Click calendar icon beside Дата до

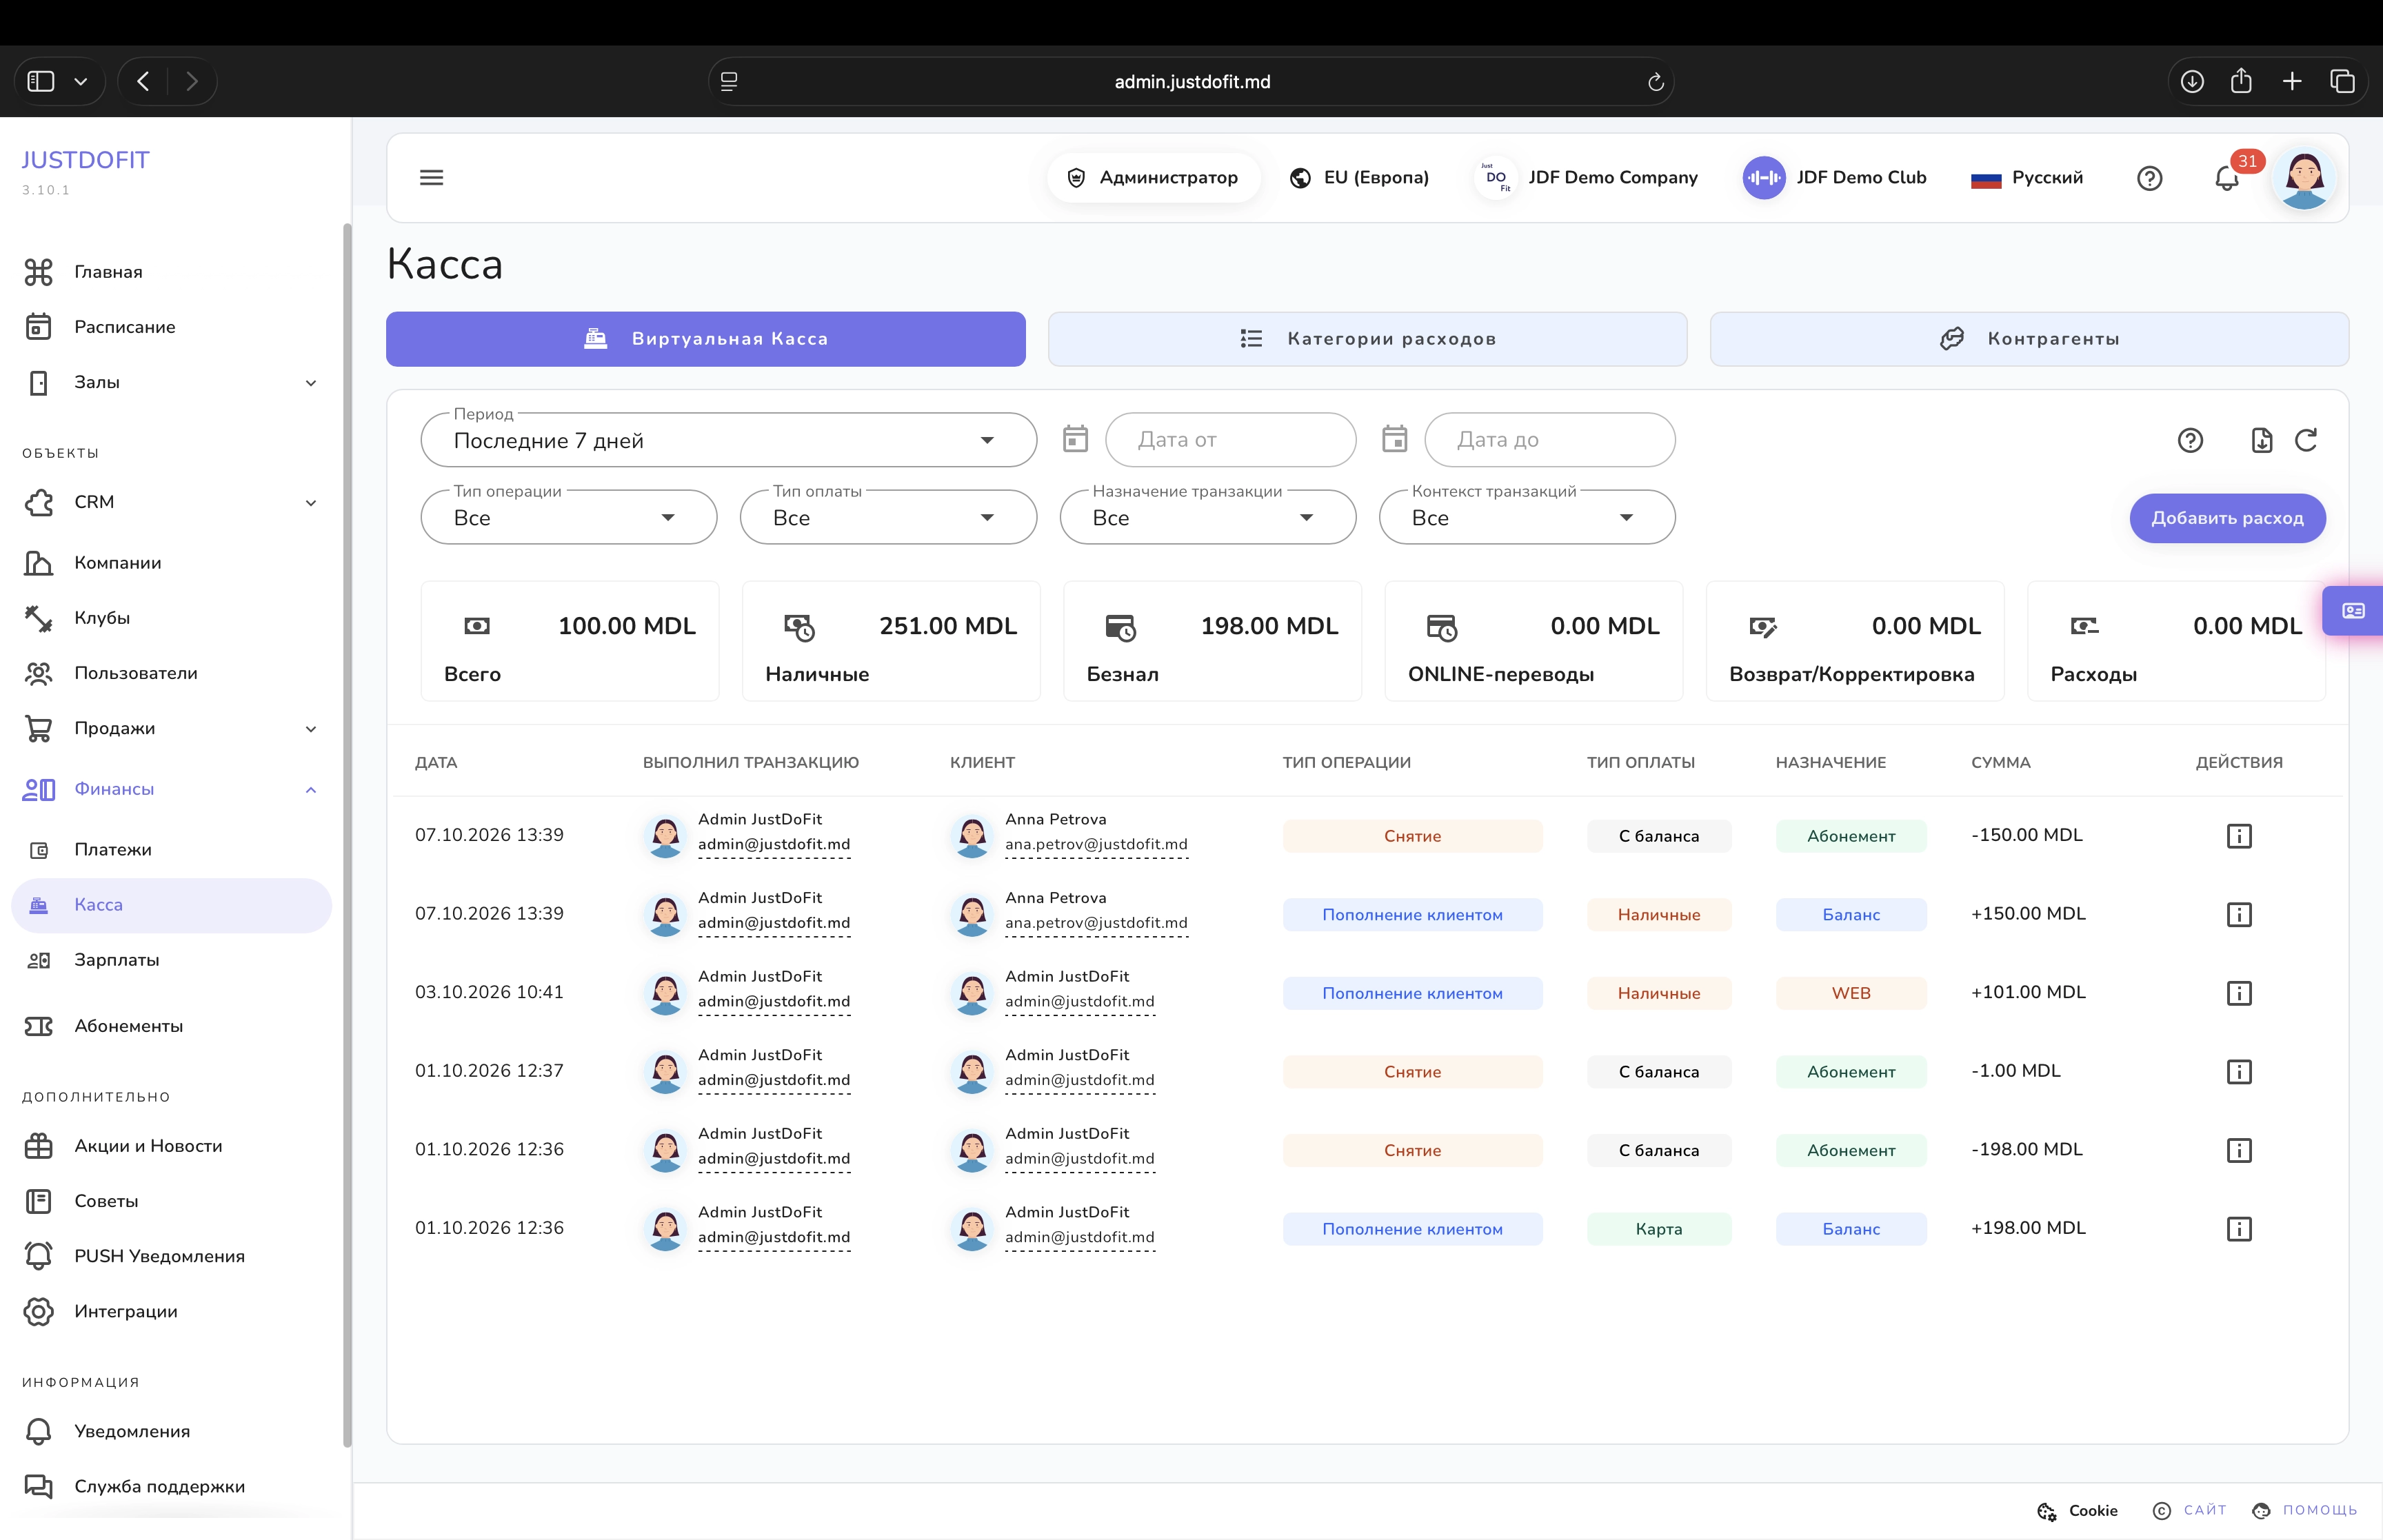[x=1394, y=439]
